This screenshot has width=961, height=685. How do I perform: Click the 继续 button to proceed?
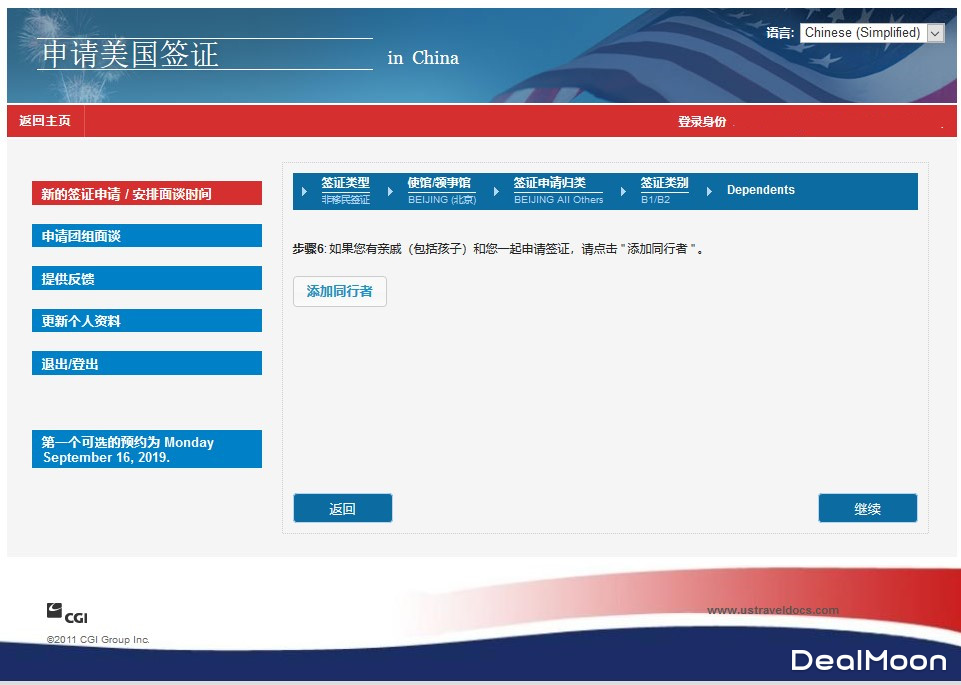(x=867, y=508)
